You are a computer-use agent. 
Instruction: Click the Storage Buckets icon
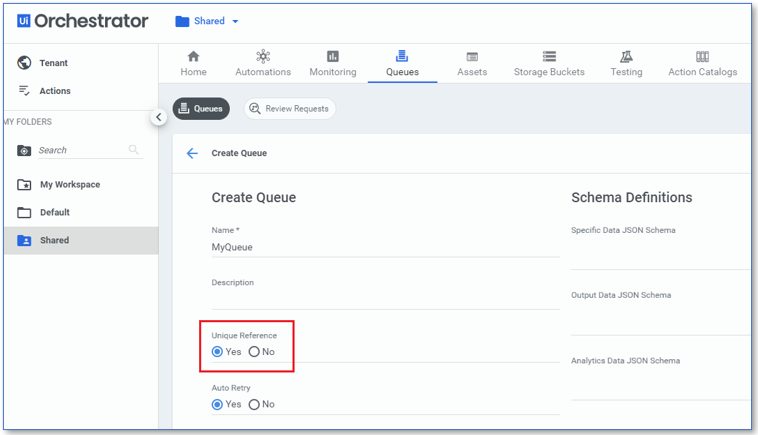(x=549, y=57)
